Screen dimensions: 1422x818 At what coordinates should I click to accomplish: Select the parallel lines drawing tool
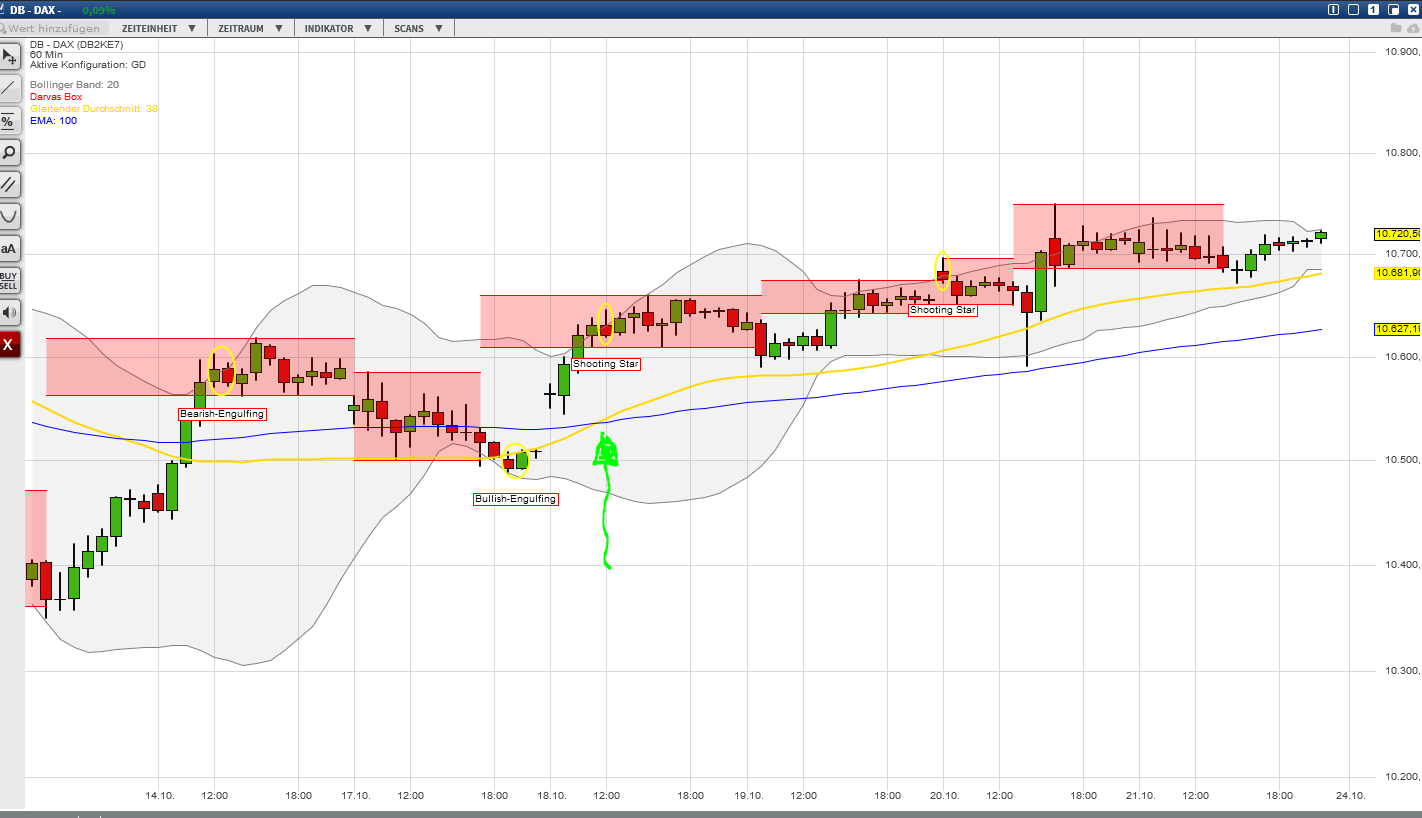point(10,184)
